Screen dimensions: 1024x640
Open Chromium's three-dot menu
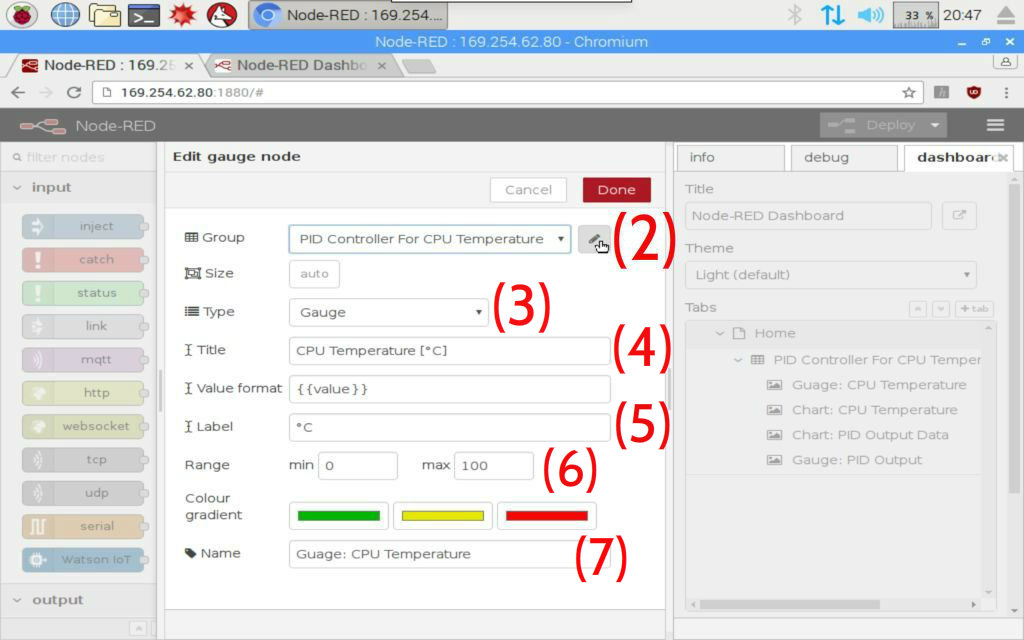(1006, 92)
